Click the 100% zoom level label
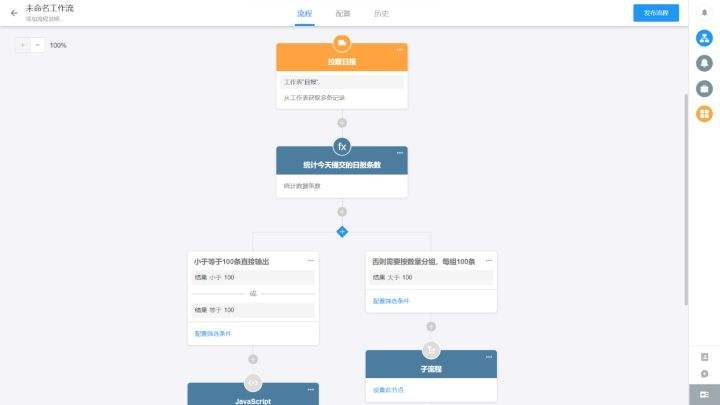The width and height of the screenshot is (720, 405). click(x=58, y=45)
